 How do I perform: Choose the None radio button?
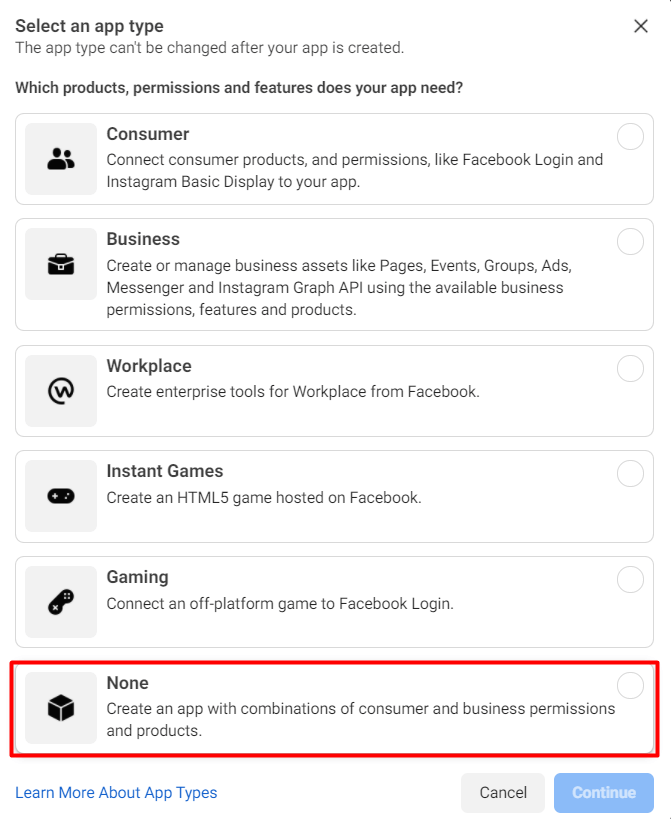(630, 685)
